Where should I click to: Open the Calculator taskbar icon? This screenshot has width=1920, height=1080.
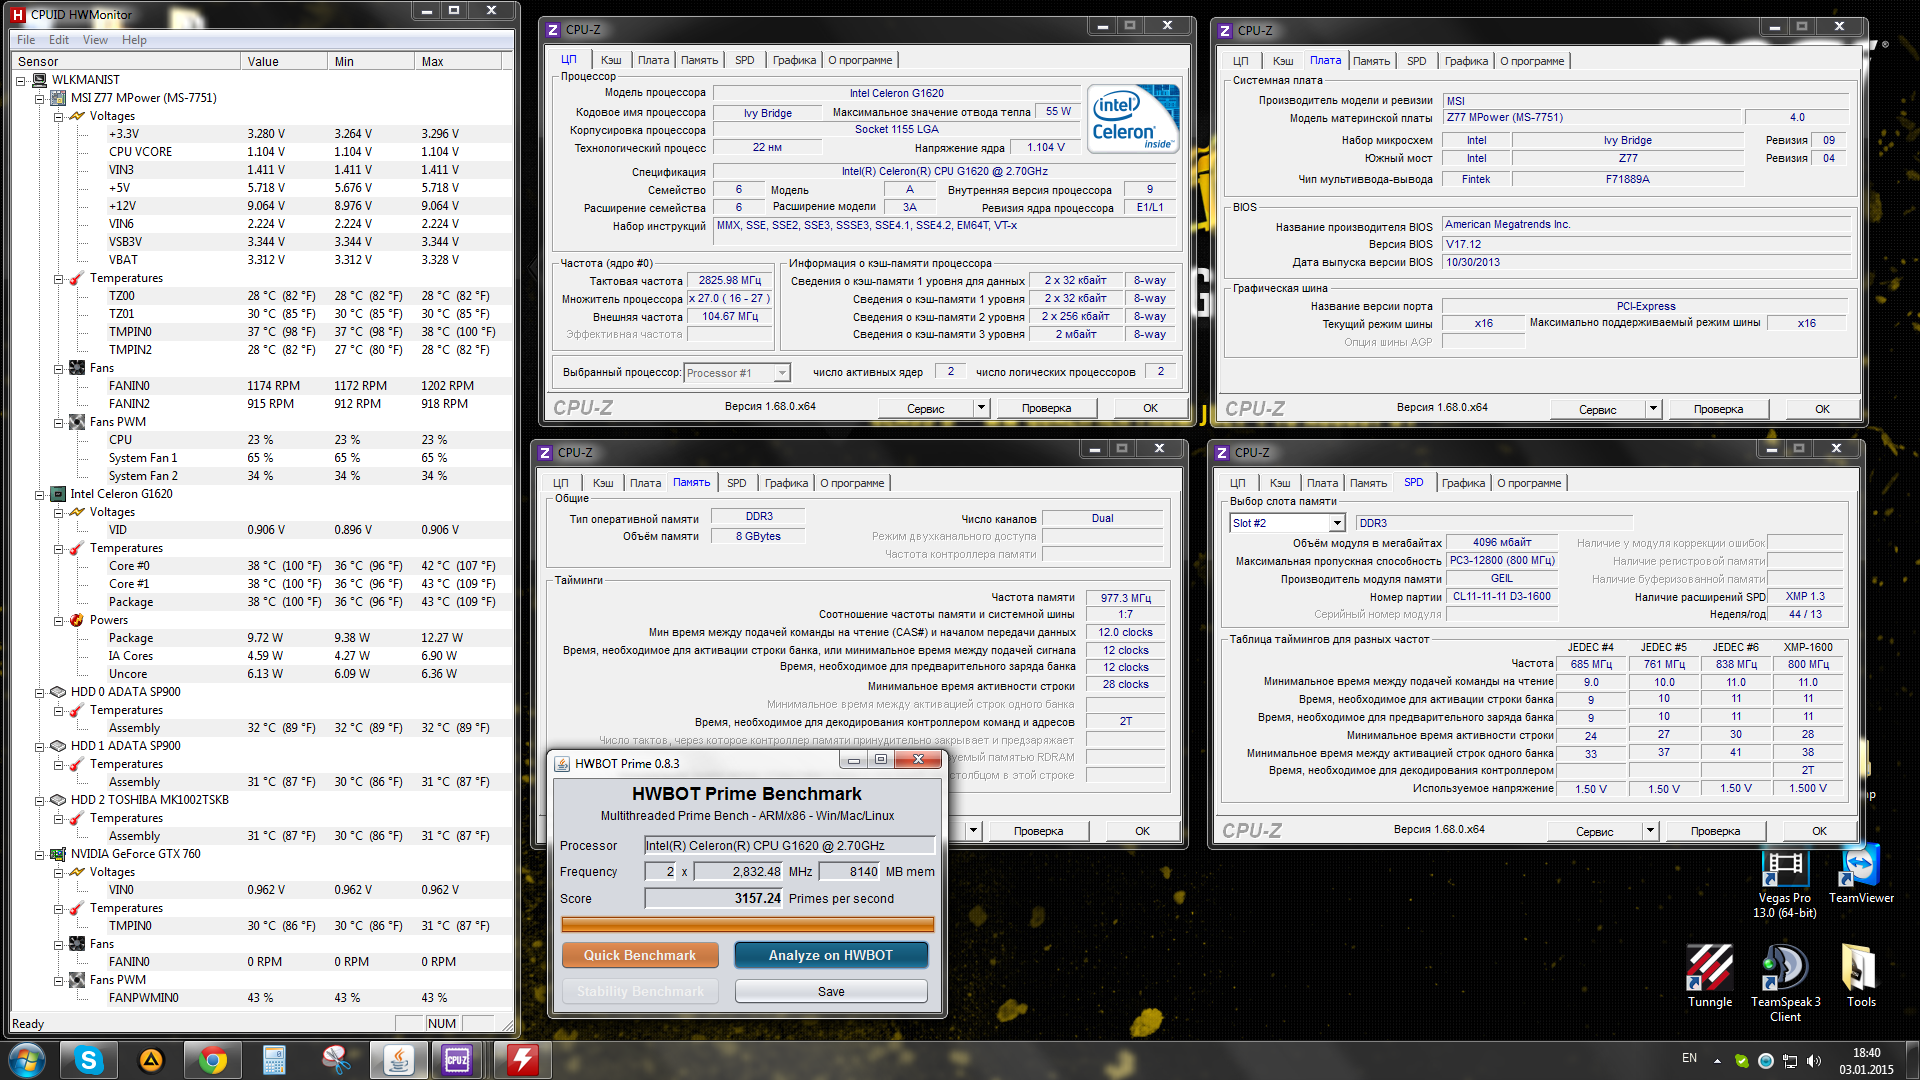pyautogui.click(x=274, y=1060)
